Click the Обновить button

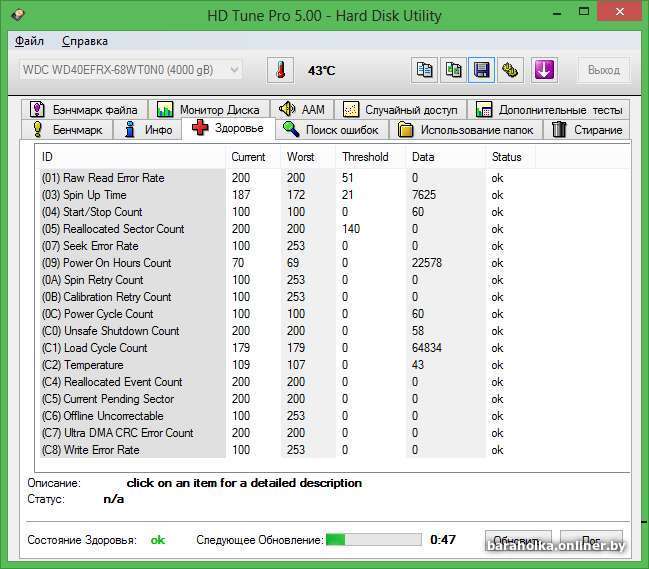[x=518, y=540]
